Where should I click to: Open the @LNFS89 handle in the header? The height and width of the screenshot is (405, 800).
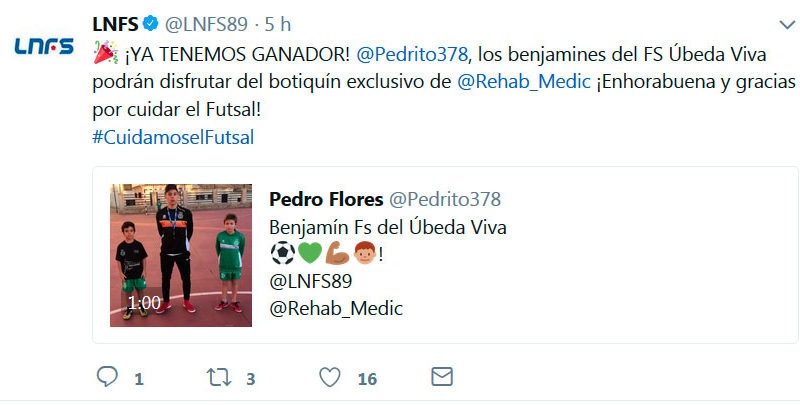coord(206,24)
